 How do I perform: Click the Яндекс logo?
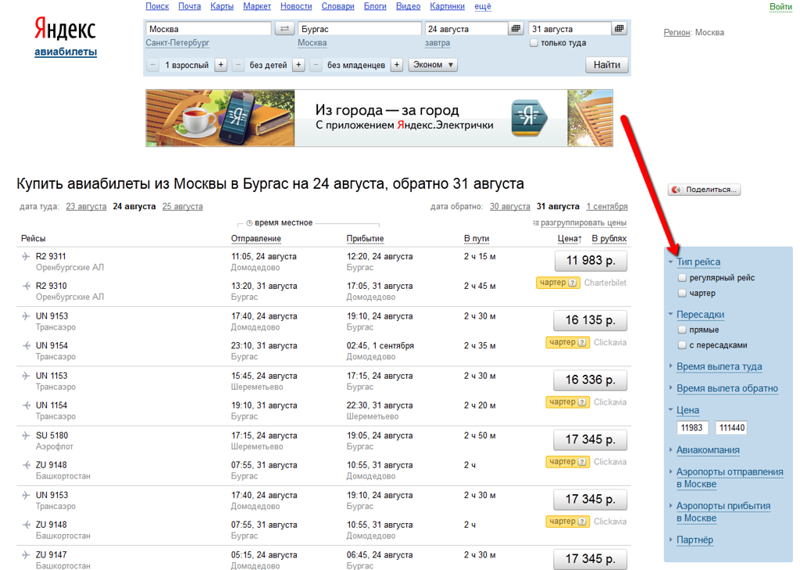(x=65, y=29)
